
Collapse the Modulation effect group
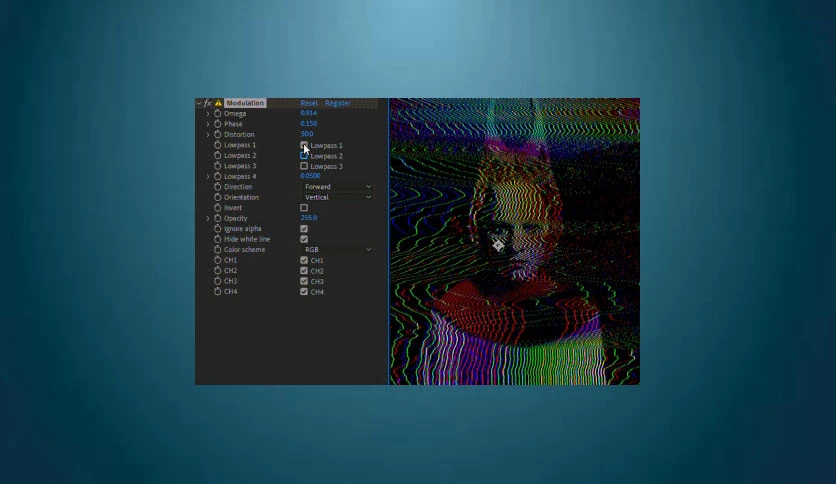pyautogui.click(x=198, y=103)
